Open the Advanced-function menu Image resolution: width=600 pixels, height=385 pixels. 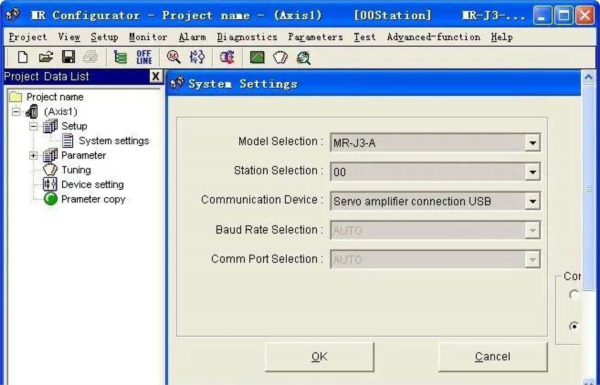pyautogui.click(x=433, y=37)
